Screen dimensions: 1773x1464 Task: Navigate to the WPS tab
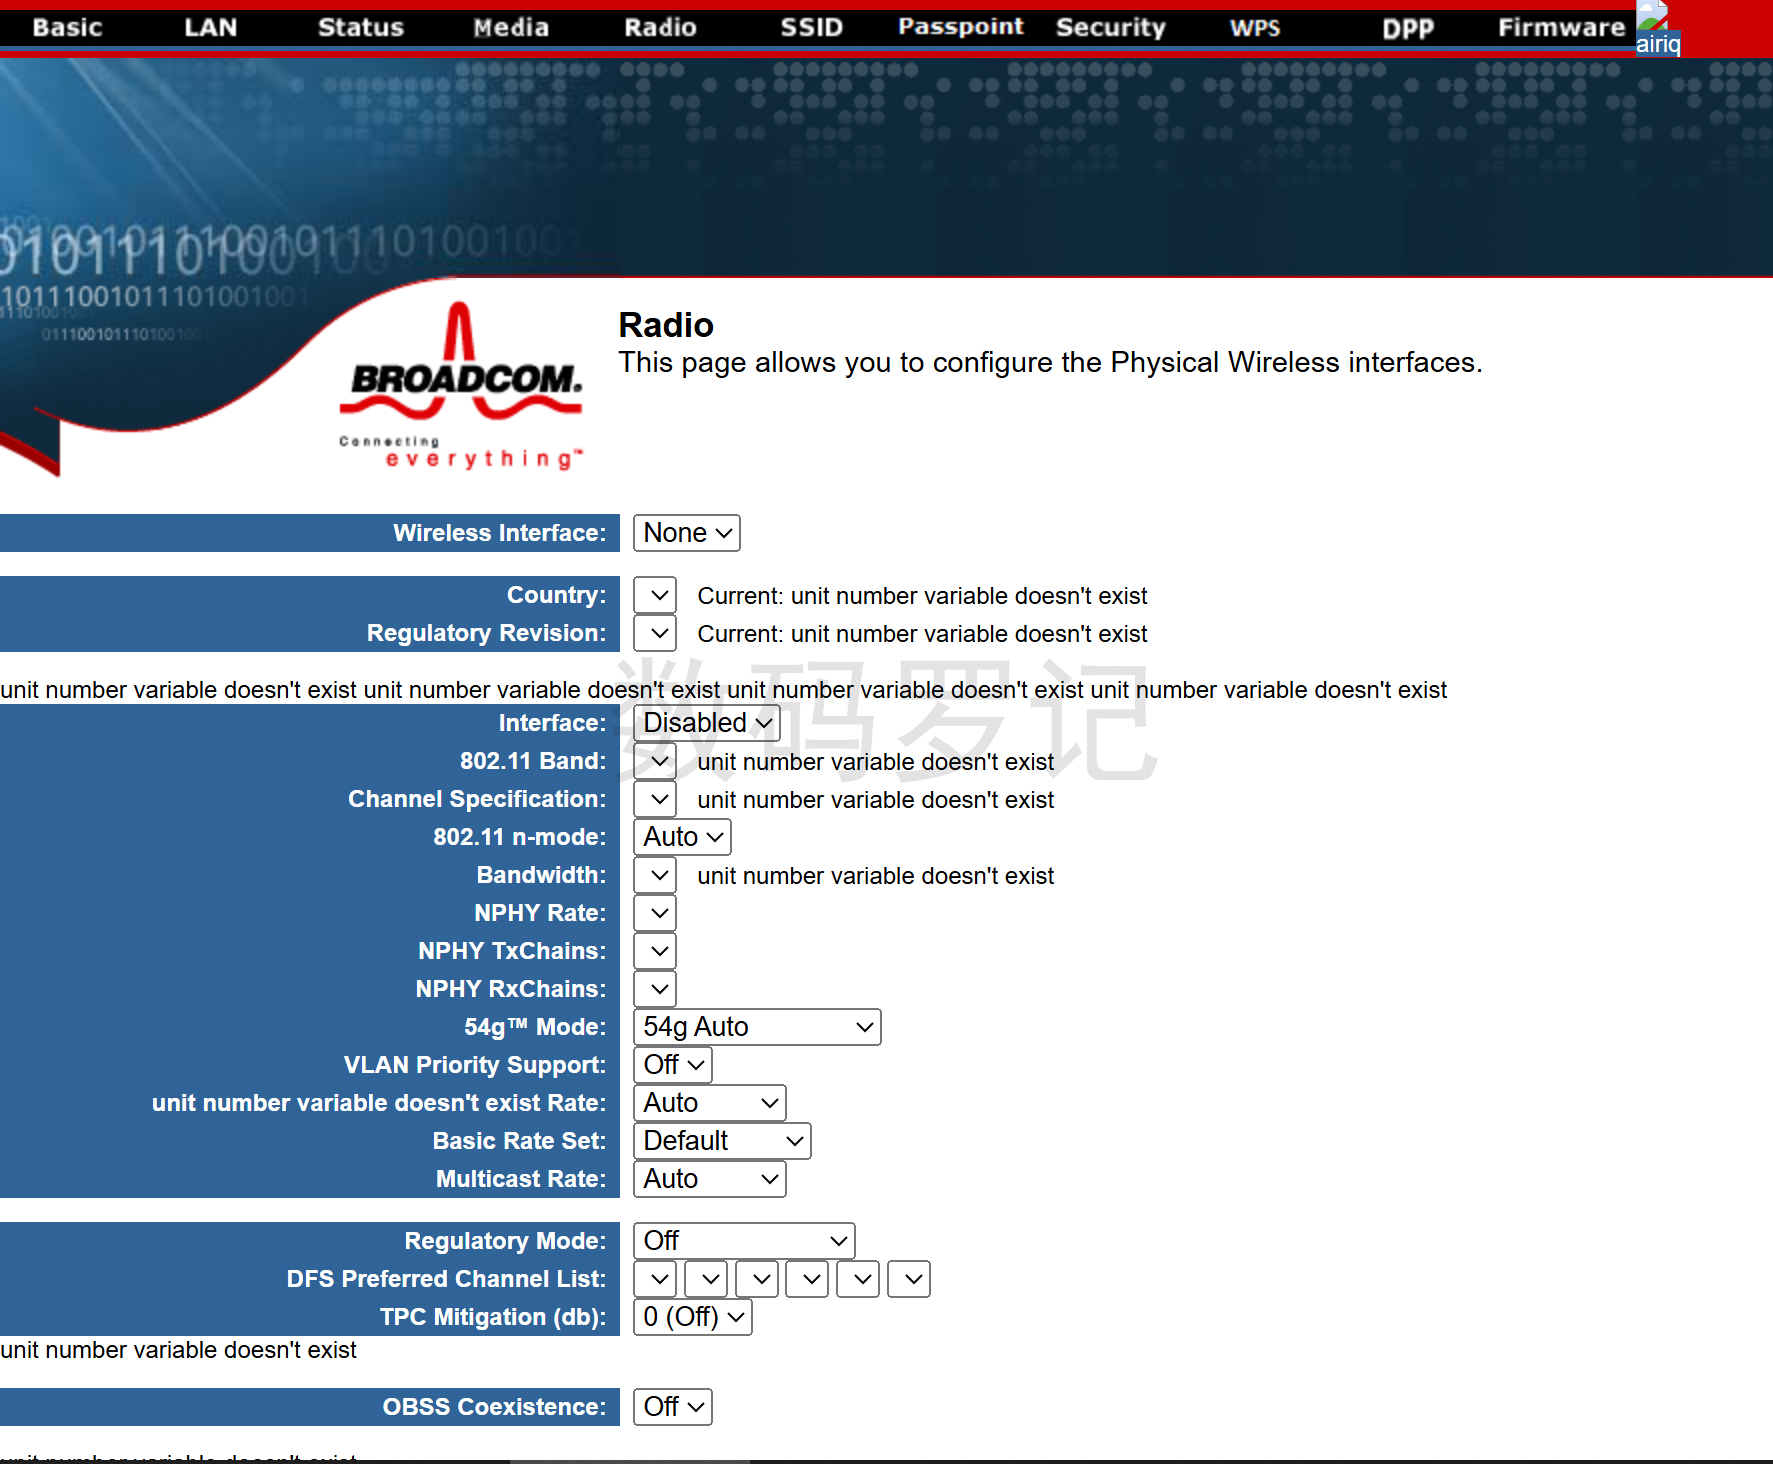click(1254, 27)
